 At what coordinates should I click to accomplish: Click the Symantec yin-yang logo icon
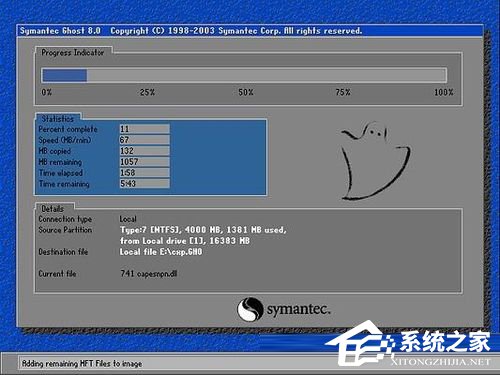point(250,309)
